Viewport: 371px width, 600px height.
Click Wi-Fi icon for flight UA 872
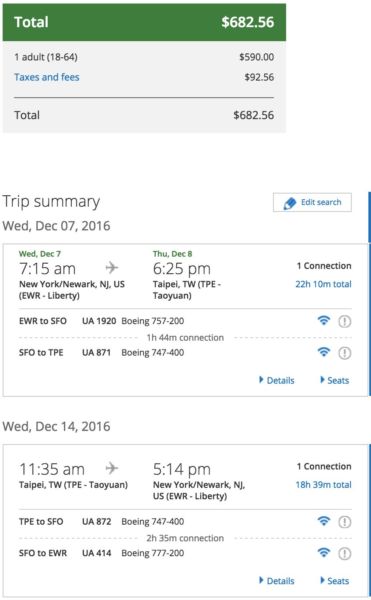(324, 521)
